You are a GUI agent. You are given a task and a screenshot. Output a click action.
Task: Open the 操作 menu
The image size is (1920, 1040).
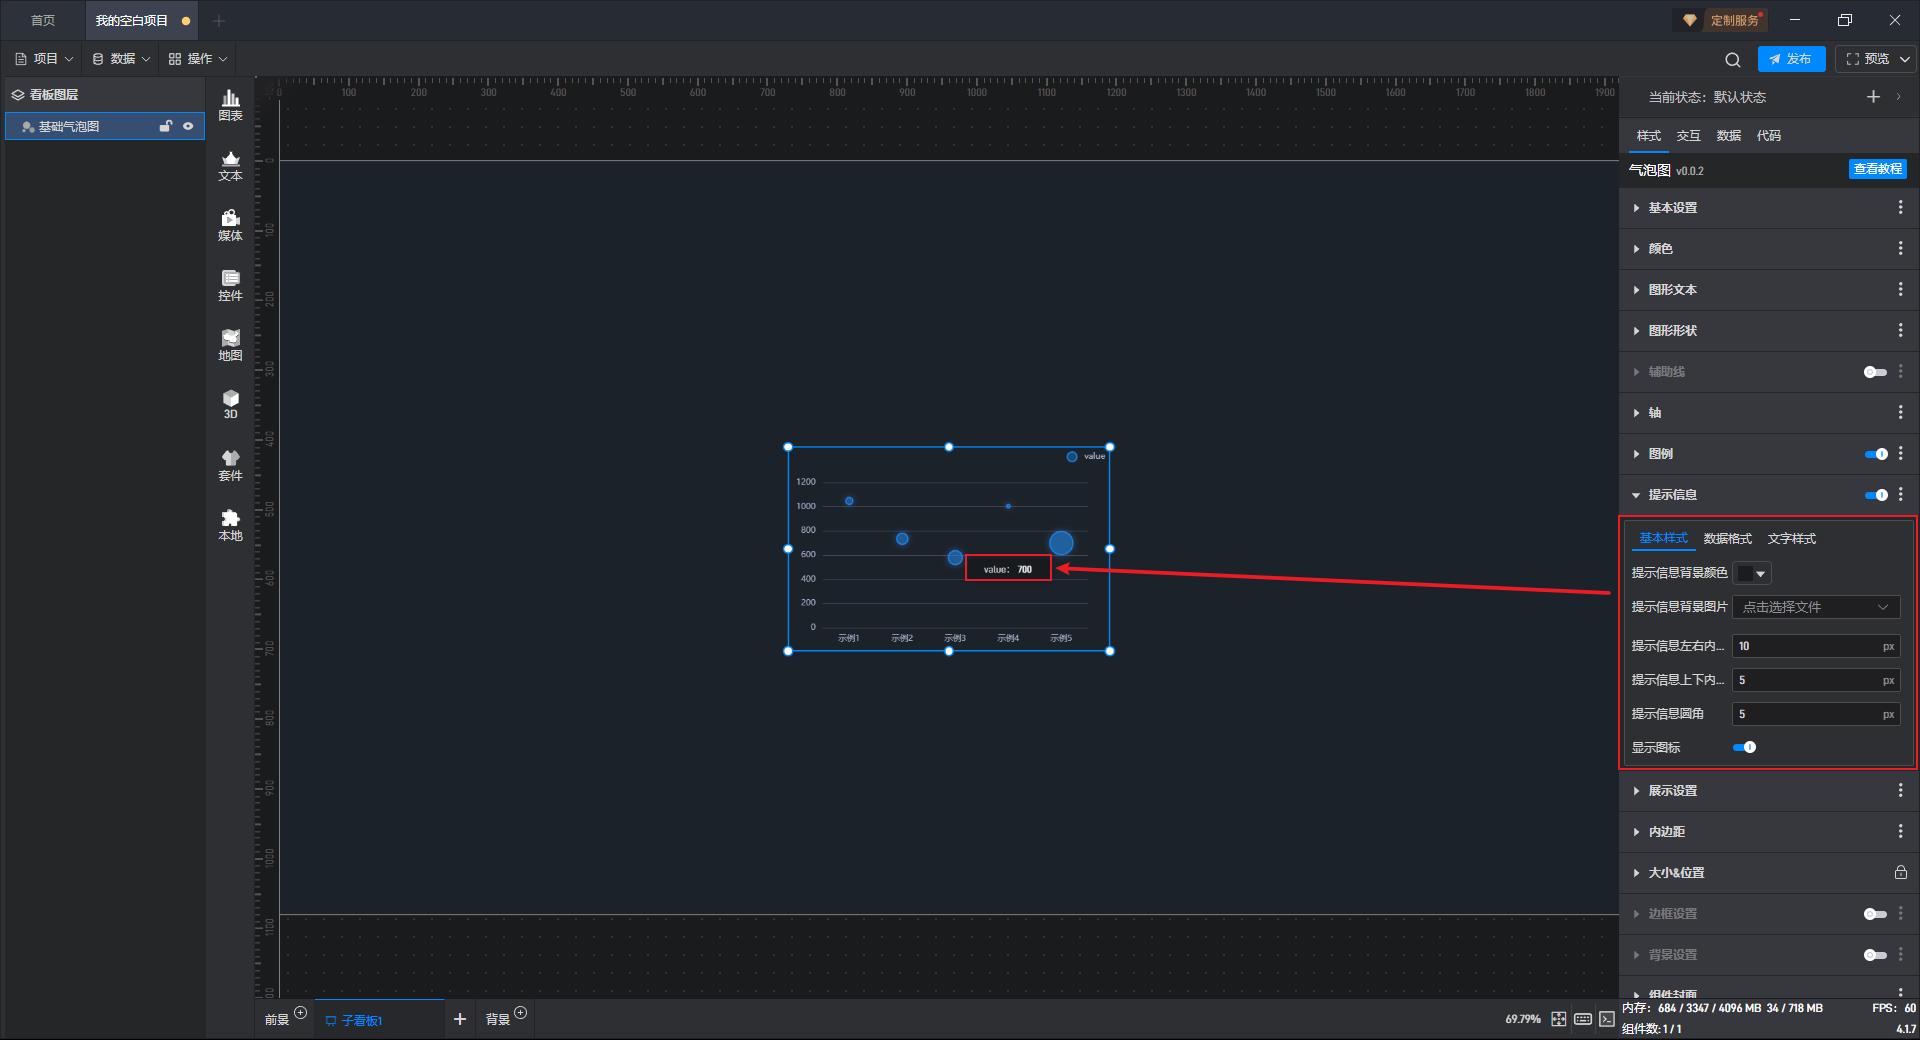point(198,59)
